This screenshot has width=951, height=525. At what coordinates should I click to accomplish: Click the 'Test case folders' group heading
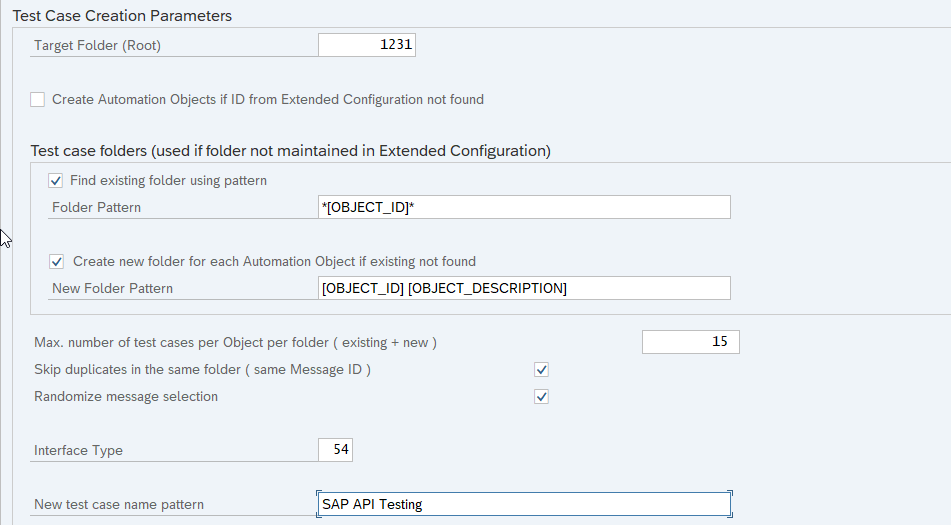coord(291,151)
